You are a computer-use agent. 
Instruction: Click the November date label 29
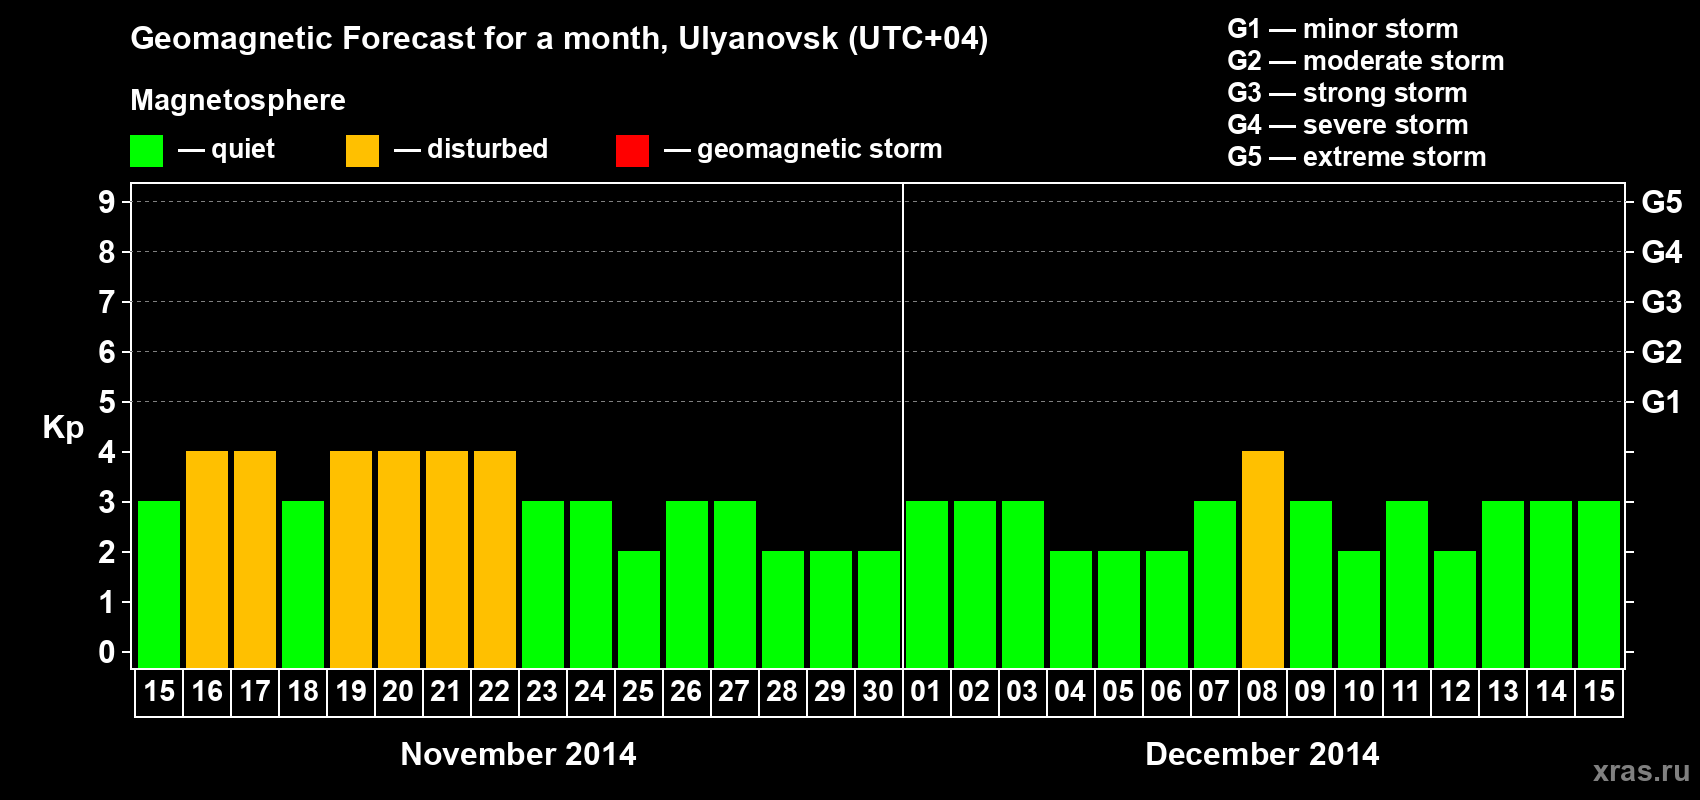click(x=830, y=692)
